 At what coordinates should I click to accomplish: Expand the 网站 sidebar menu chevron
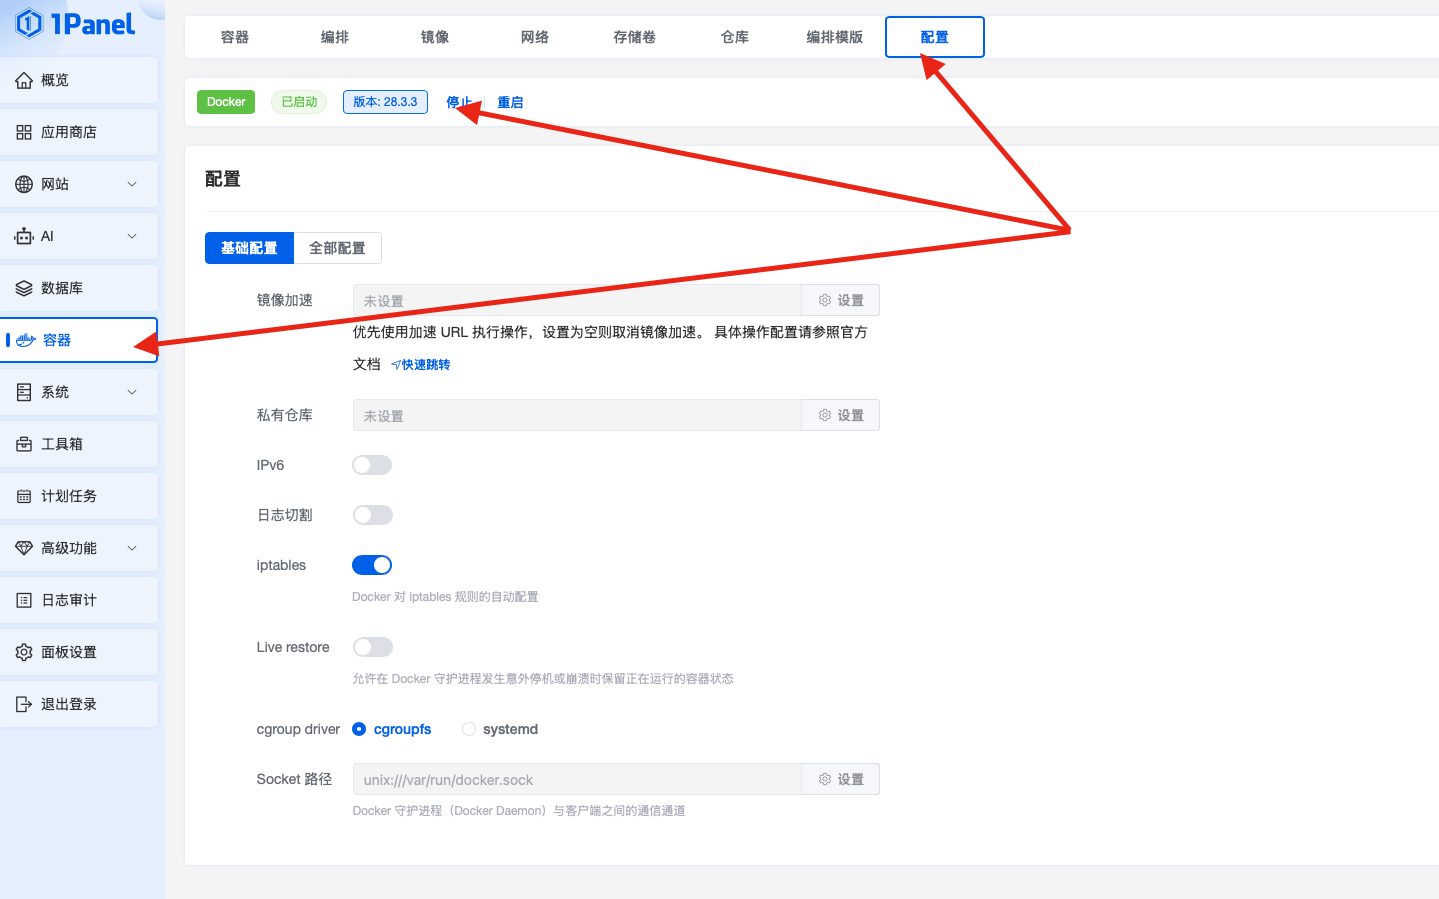click(x=132, y=184)
